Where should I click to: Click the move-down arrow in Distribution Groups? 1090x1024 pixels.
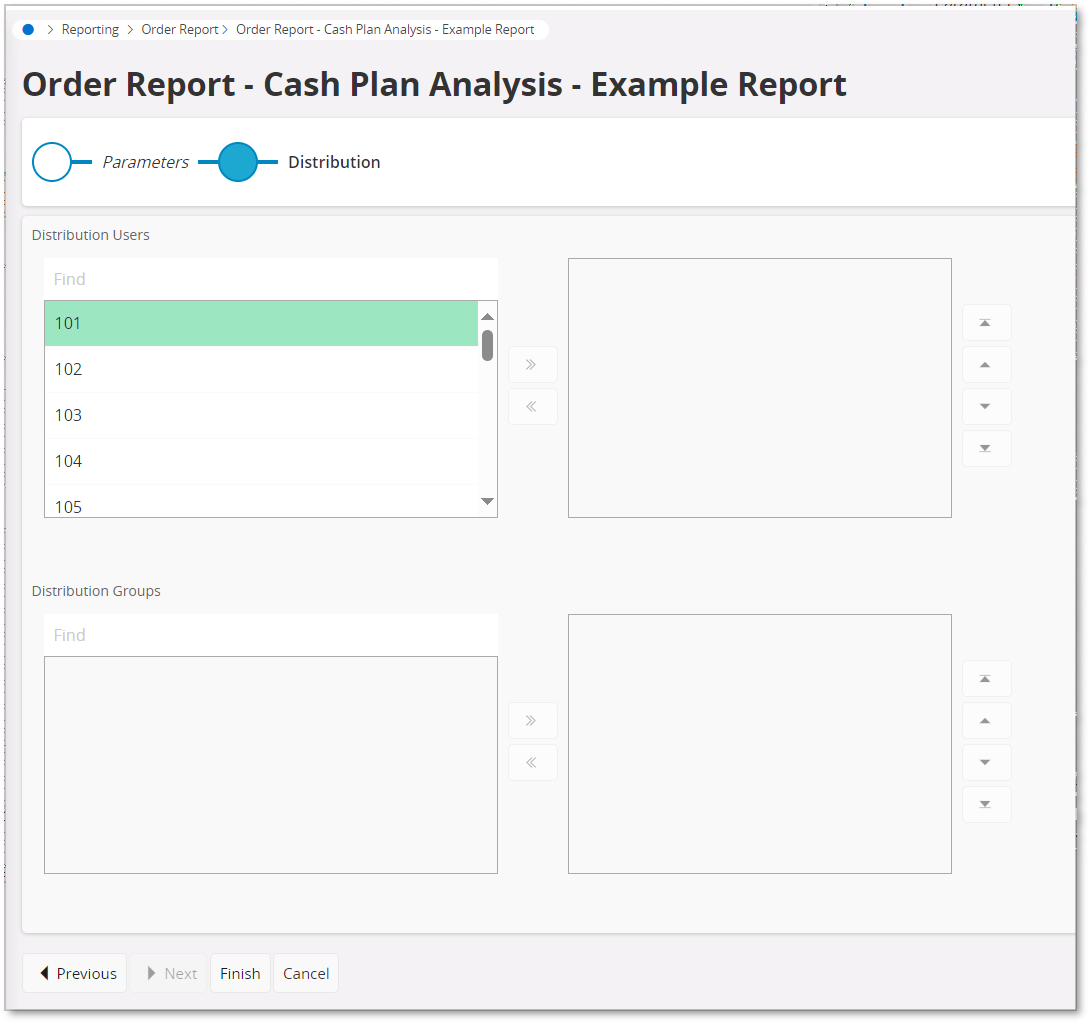(x=986, y=762)
